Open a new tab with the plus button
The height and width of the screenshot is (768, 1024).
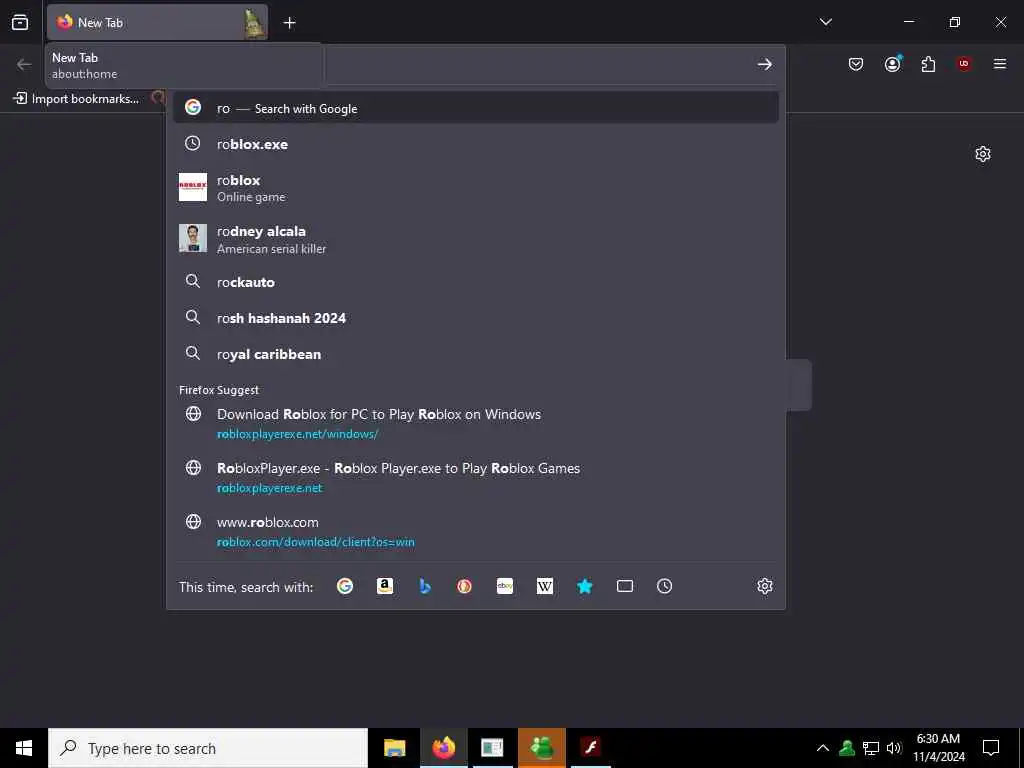click(x=289, y=23)
